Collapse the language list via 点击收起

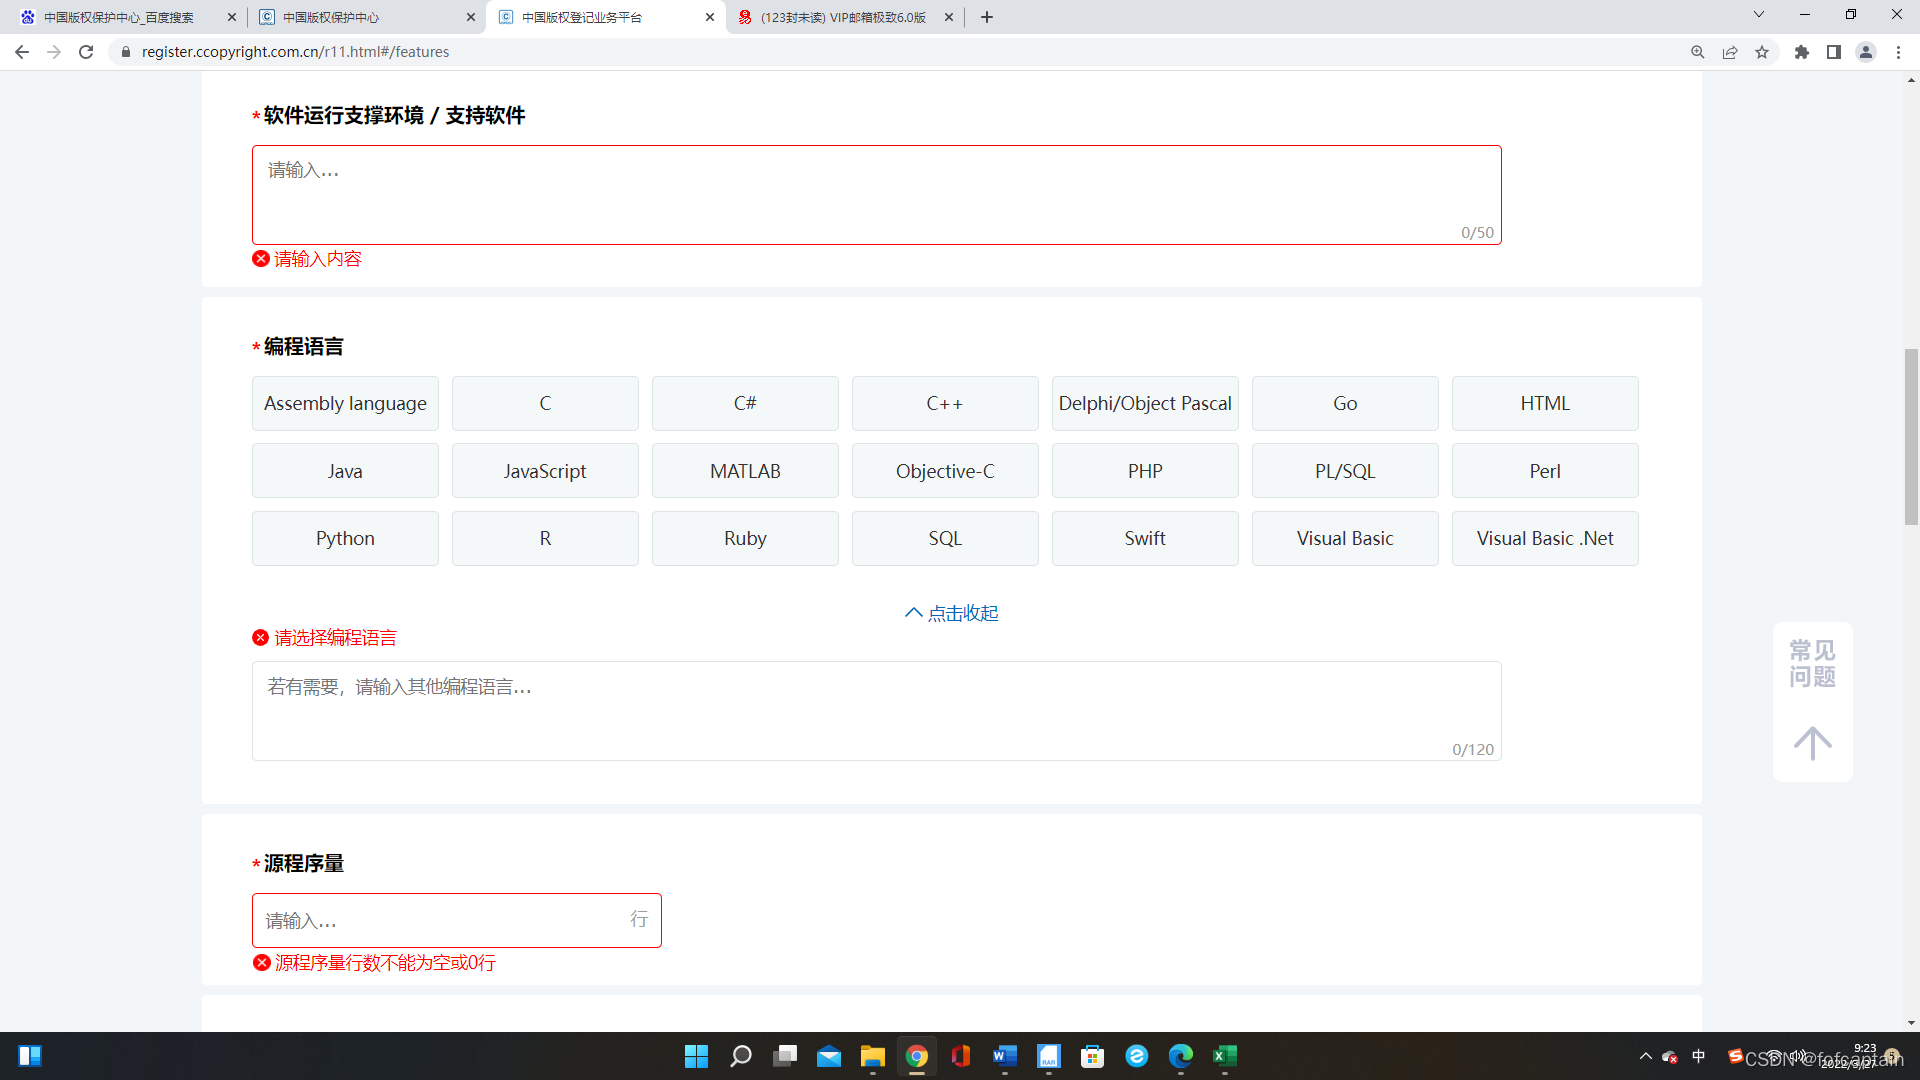coord(952,613)
